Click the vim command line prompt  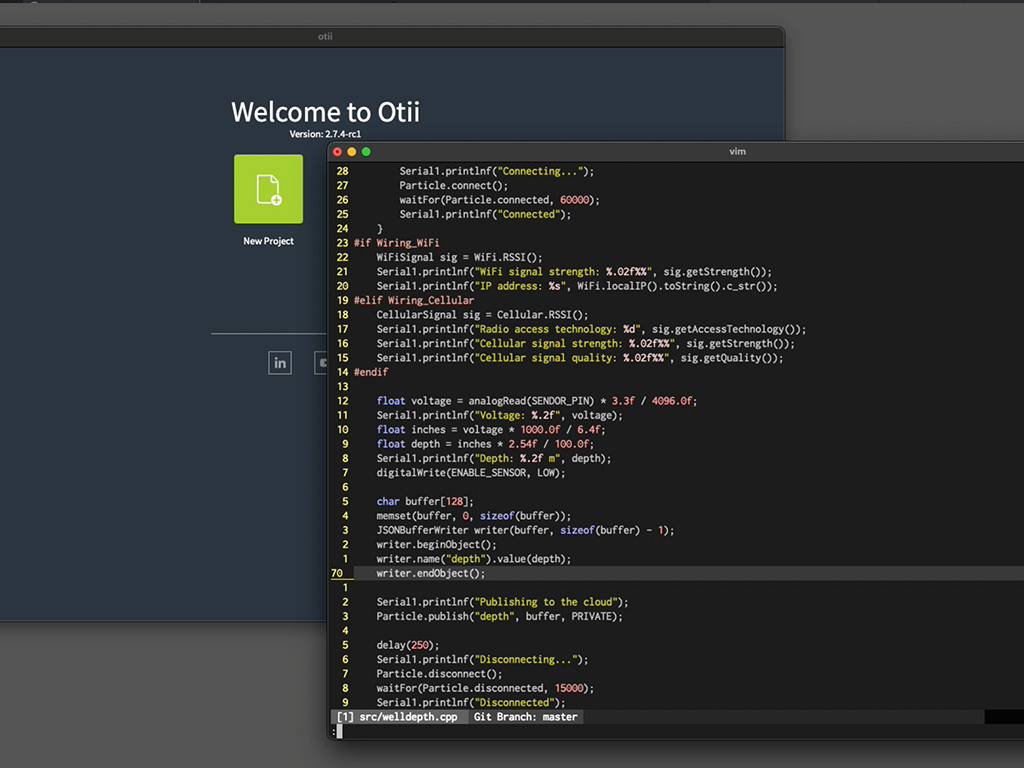pyautogui.click(x=340, y=731)
